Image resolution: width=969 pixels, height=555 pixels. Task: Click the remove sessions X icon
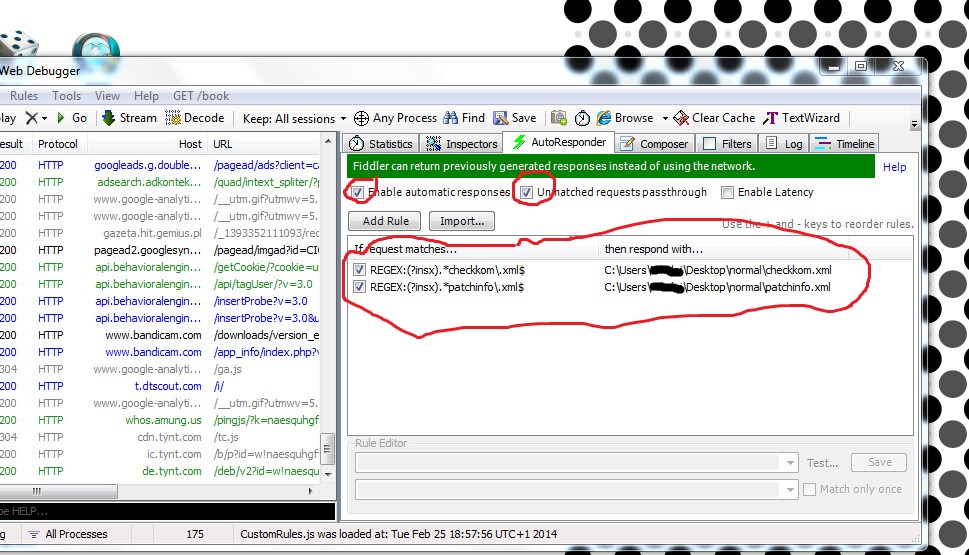click(32, 117)
